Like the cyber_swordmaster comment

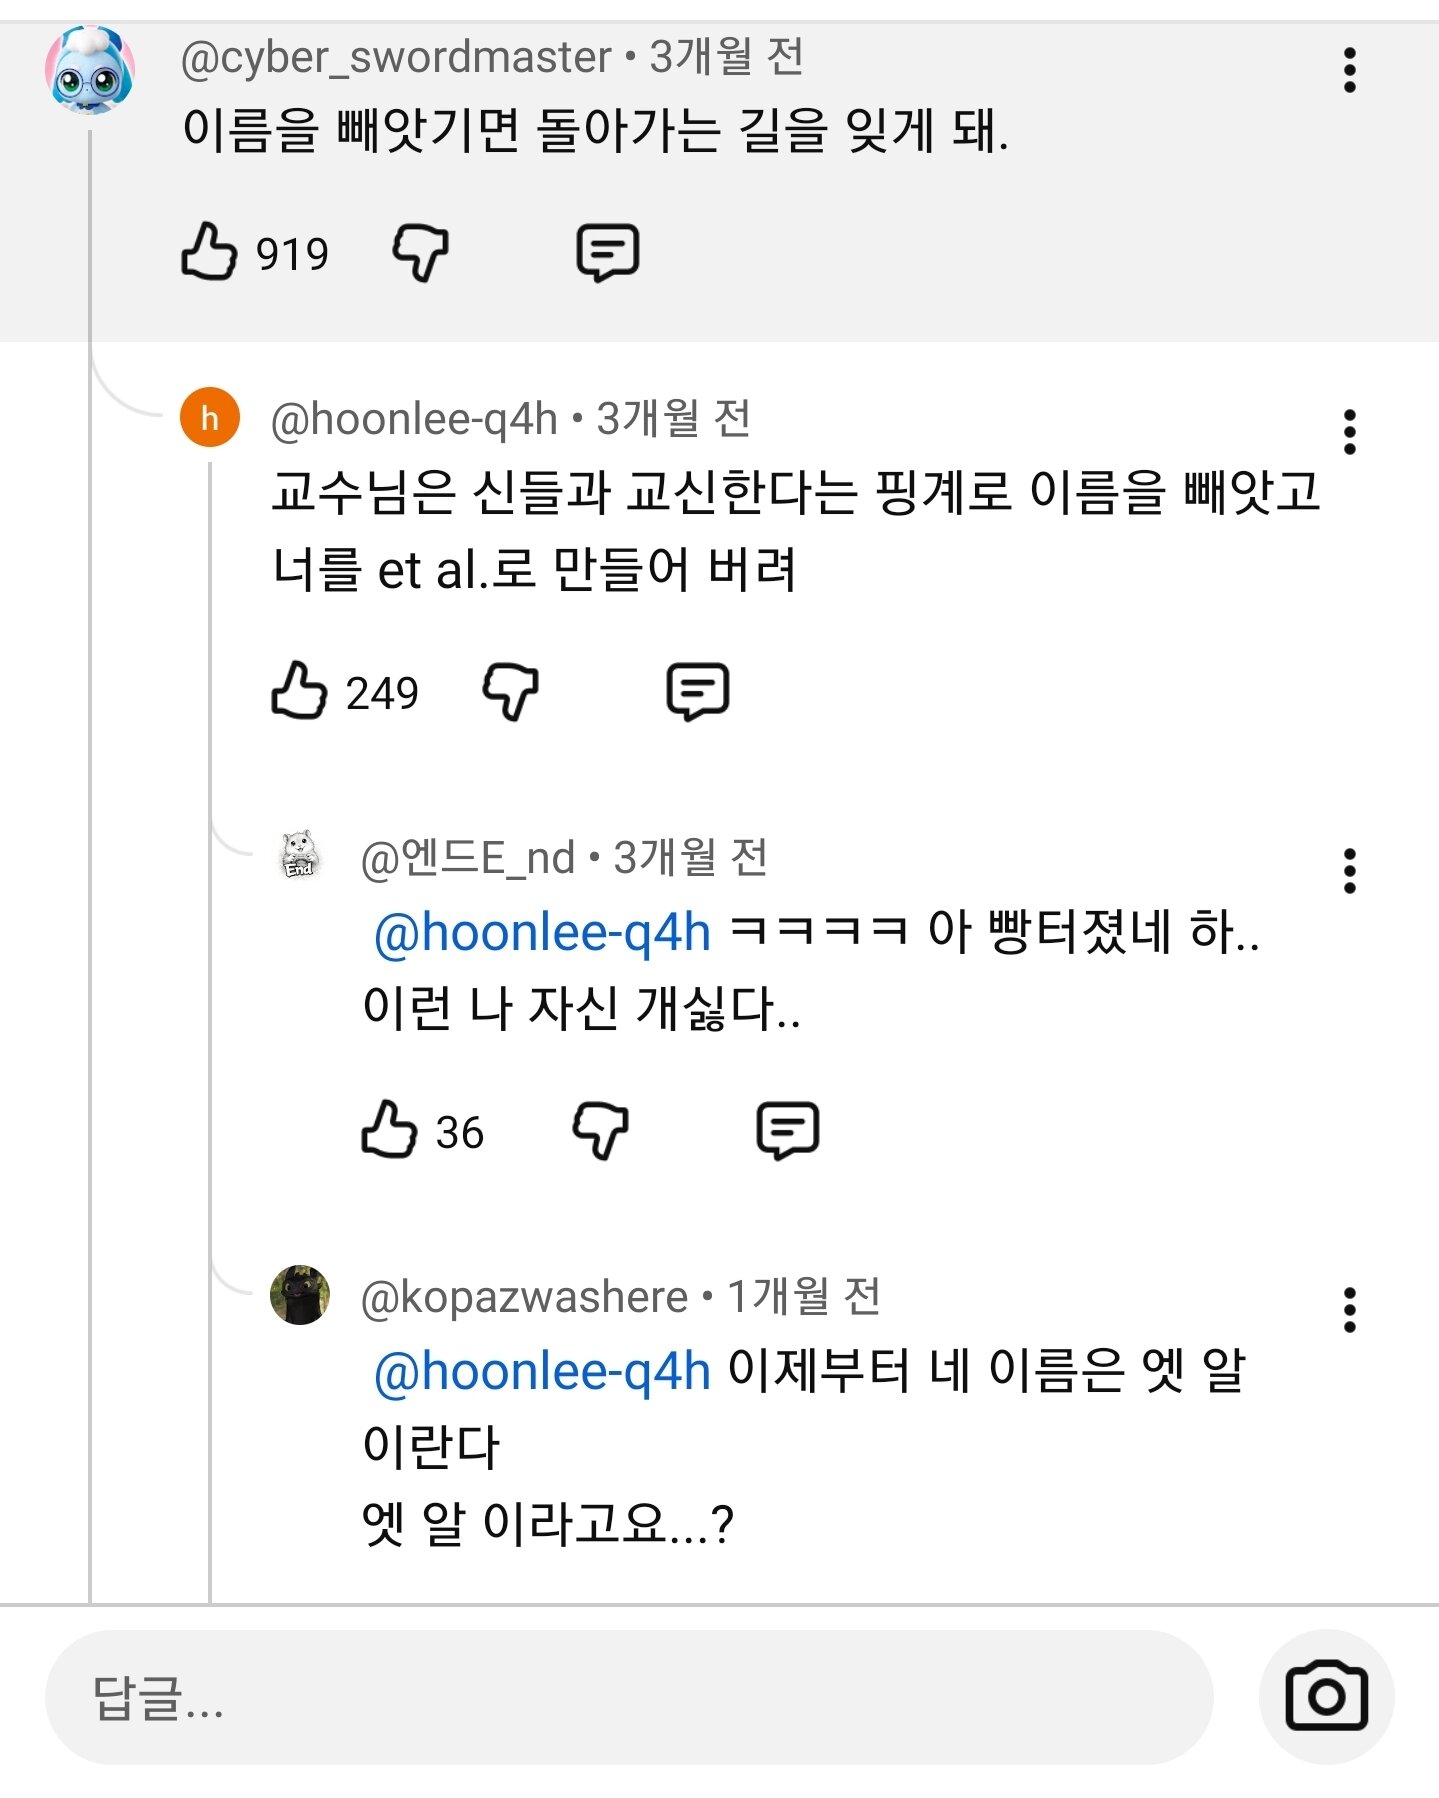(x=209, y=252)
